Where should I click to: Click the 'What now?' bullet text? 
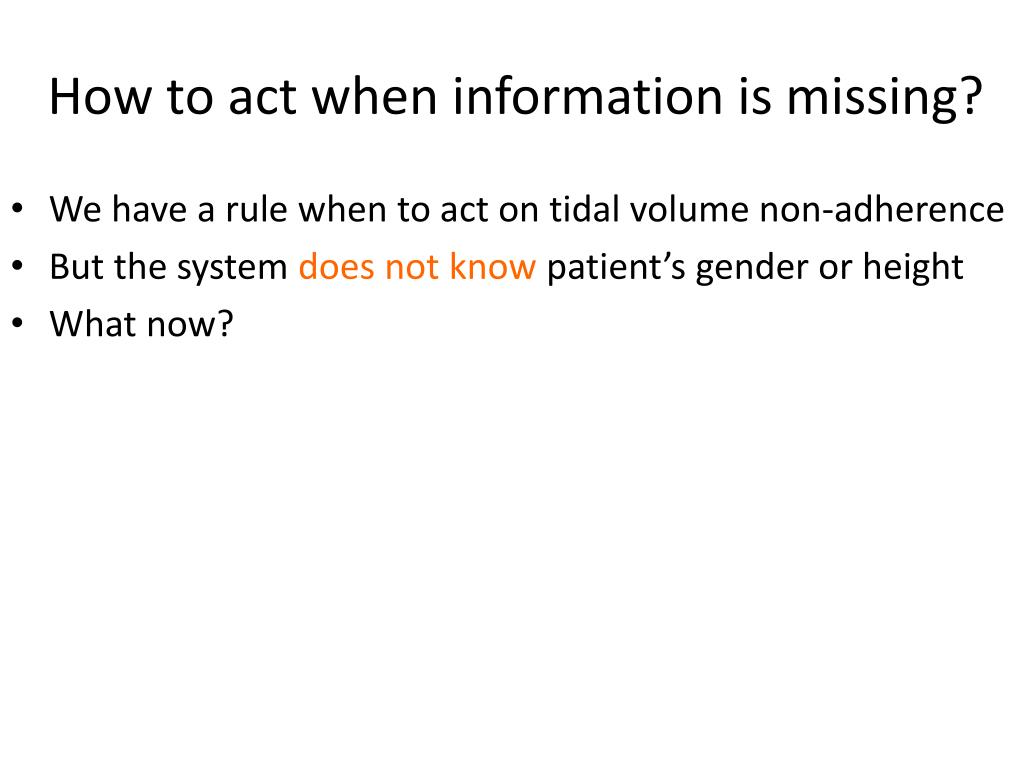(x=141, y=324)
